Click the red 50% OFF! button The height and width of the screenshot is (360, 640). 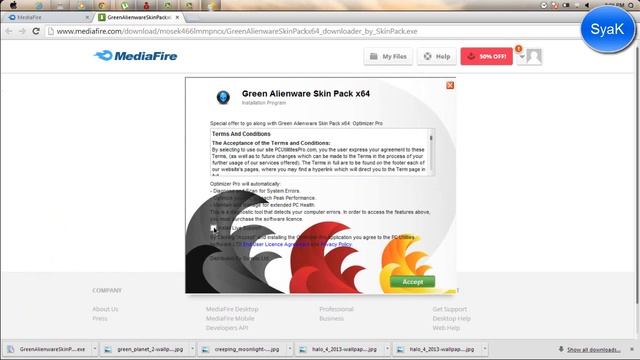click(487, 56)
